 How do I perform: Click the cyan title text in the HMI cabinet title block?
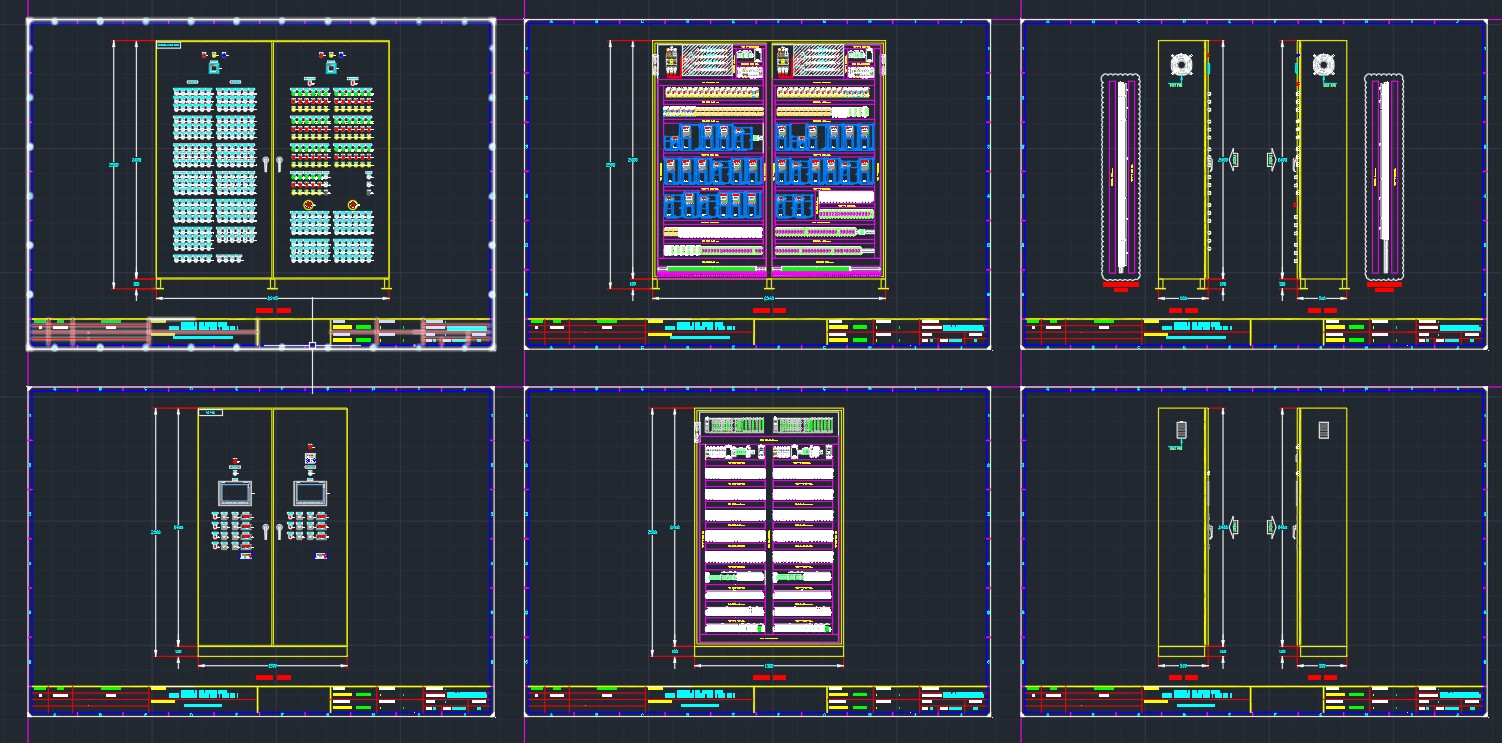click(x=202, y=695)
